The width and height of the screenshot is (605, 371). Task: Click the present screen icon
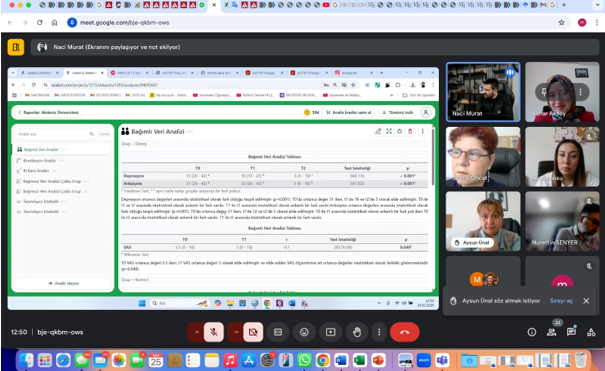pyautogui.click(x=331, y=332)
